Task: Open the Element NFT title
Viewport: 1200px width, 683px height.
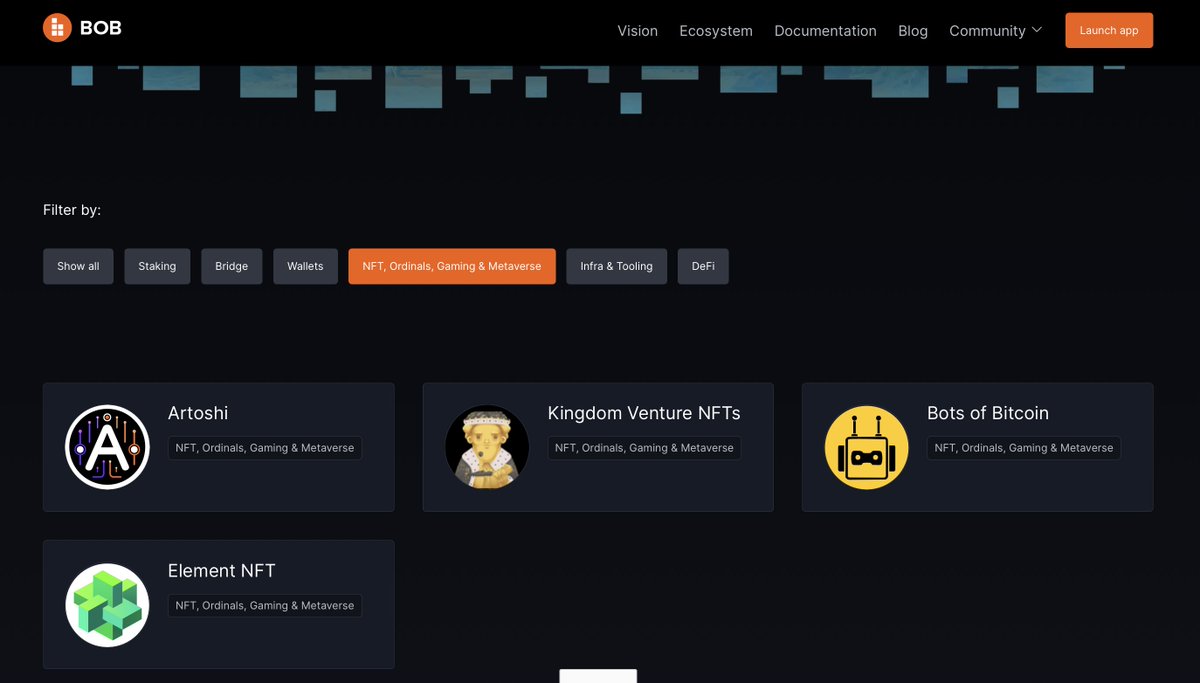Action: (222, 571)
